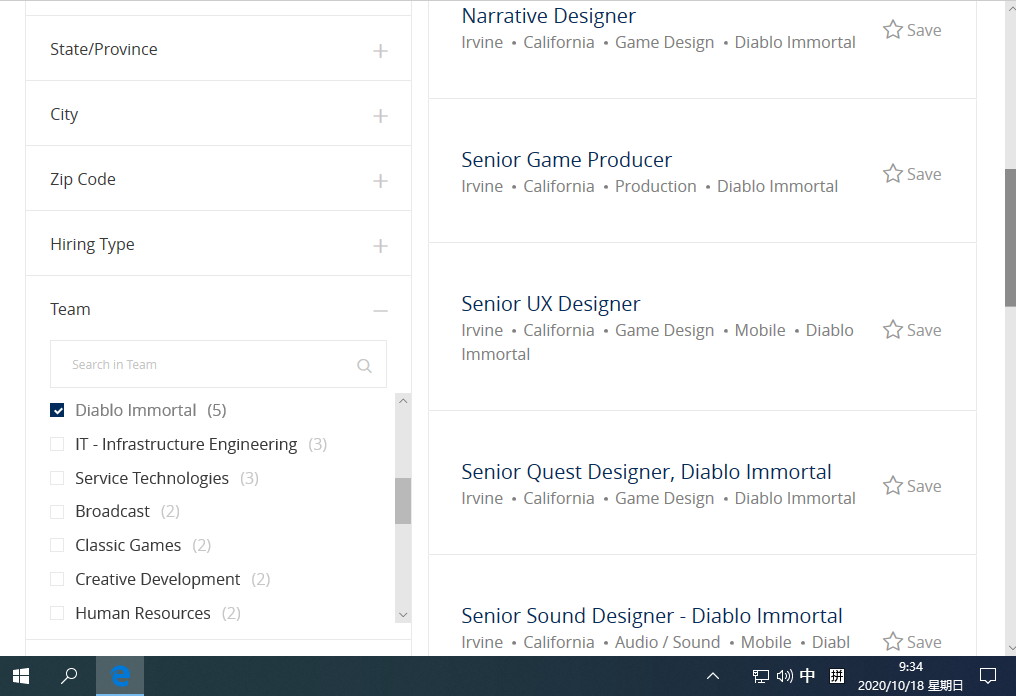The height and width of the screenshot is (696, 1016).
Task: Check the Human Resources filter
Action: tap(57, 612)
